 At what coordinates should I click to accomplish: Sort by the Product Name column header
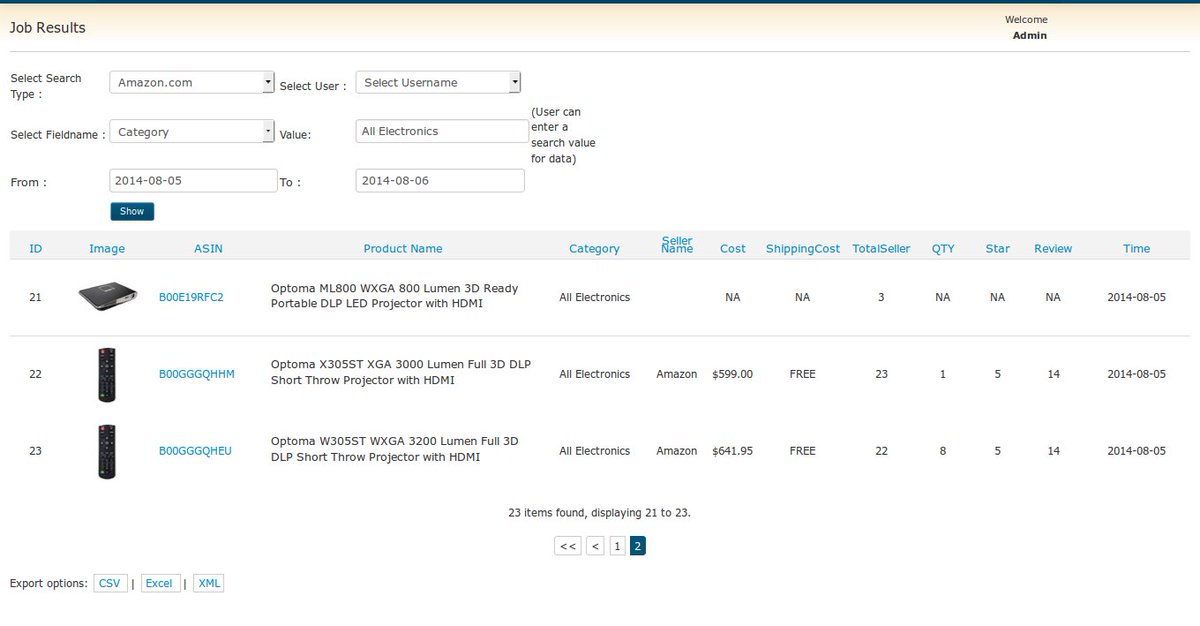point(403,248)
